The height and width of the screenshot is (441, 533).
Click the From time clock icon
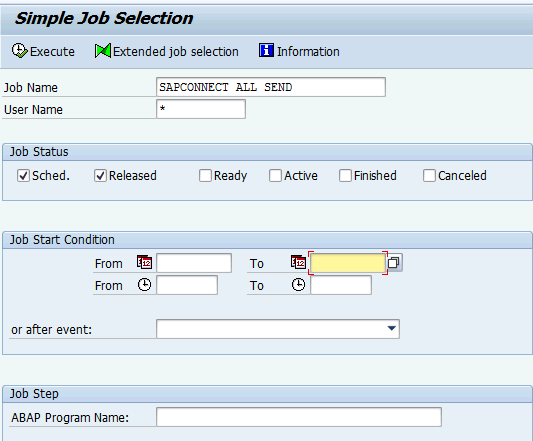pyautogui.click(x=144, y=285)
